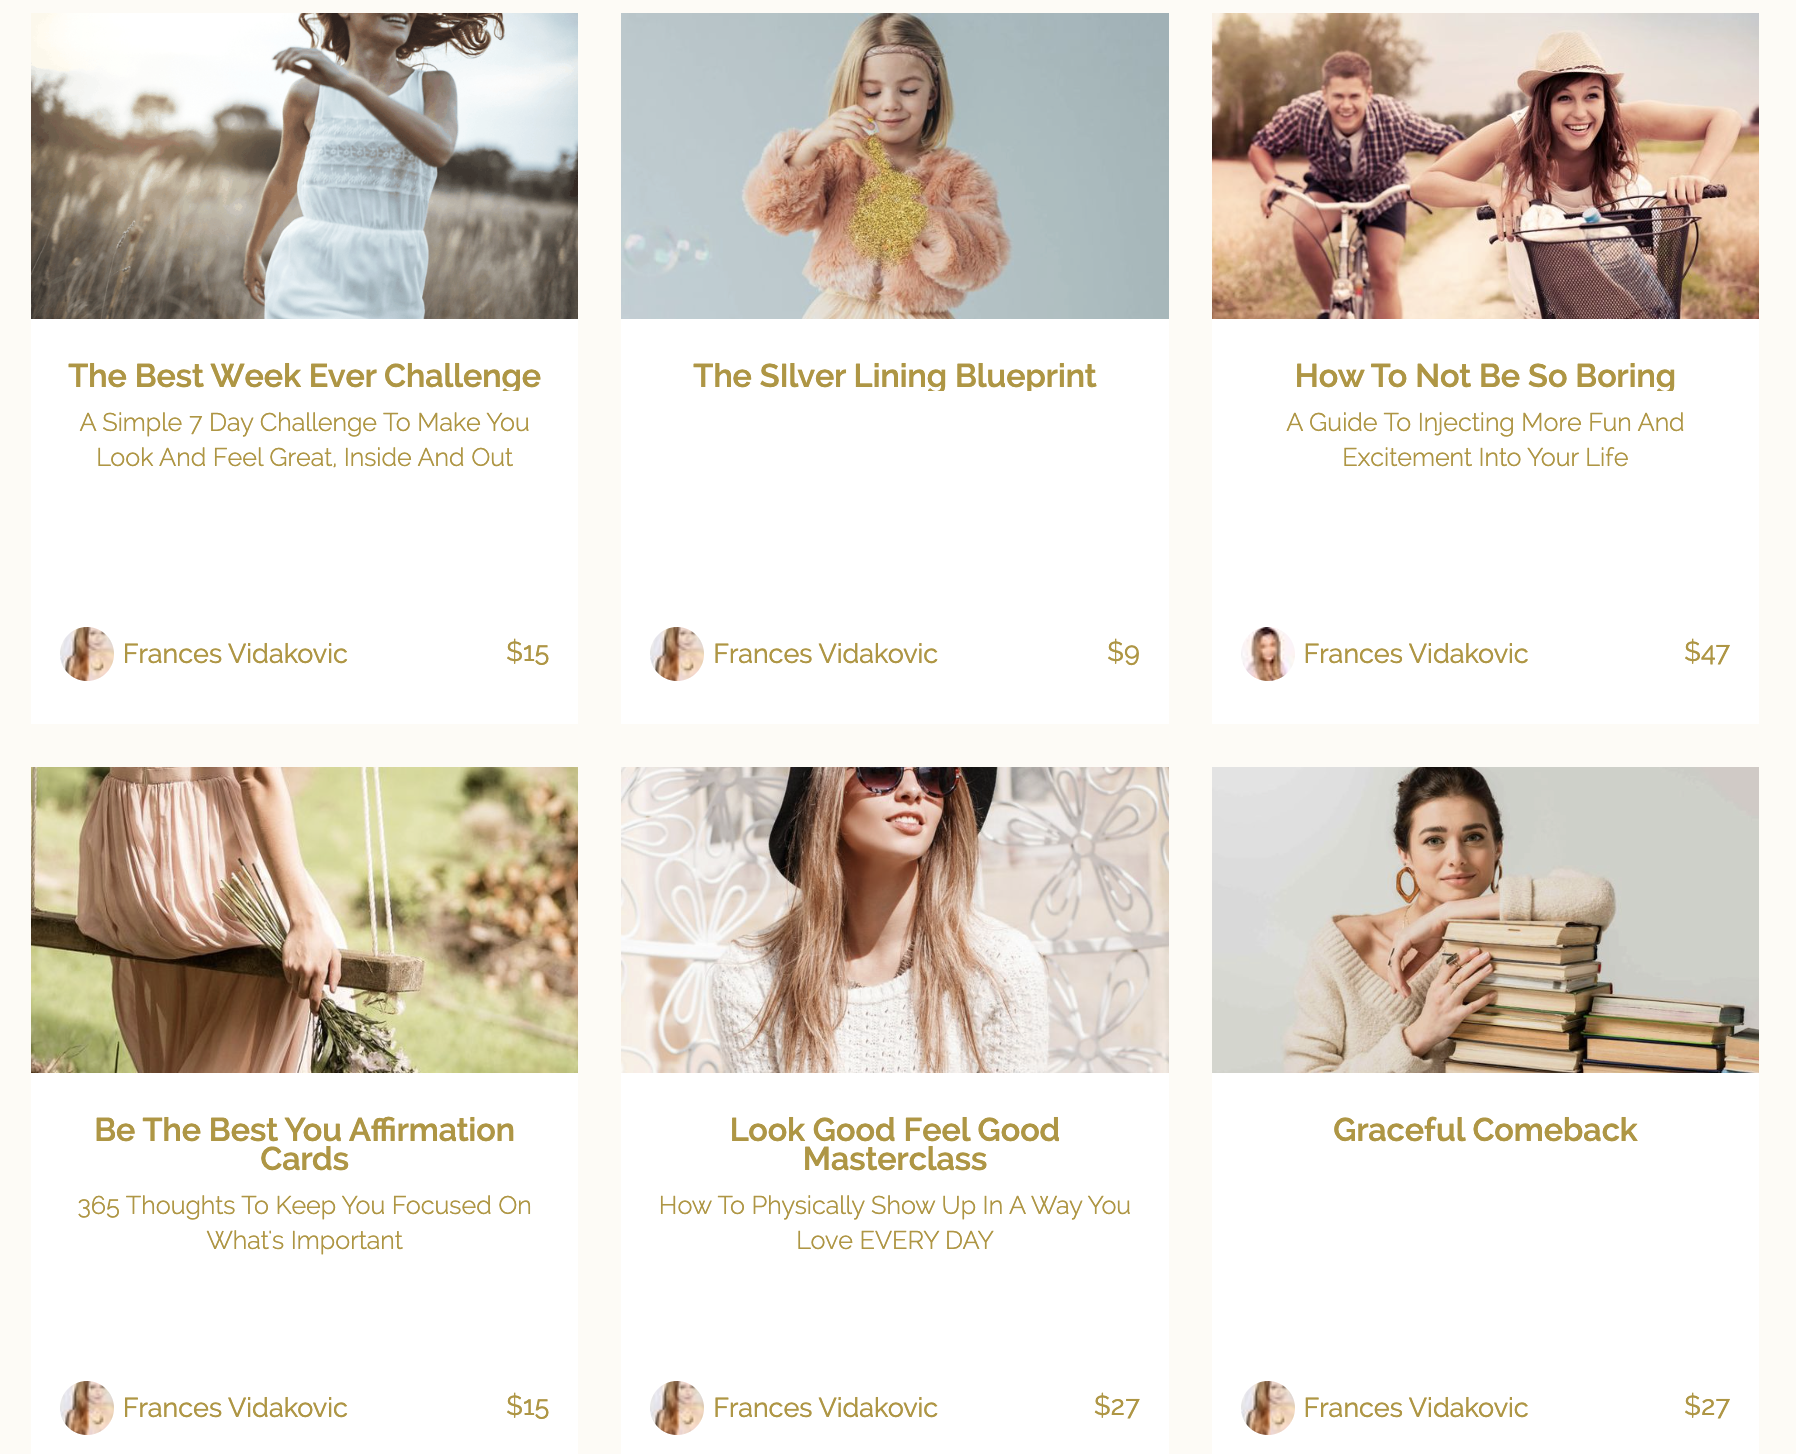Click the $9 price on Silver Lining card

[x=1123, y=653]
